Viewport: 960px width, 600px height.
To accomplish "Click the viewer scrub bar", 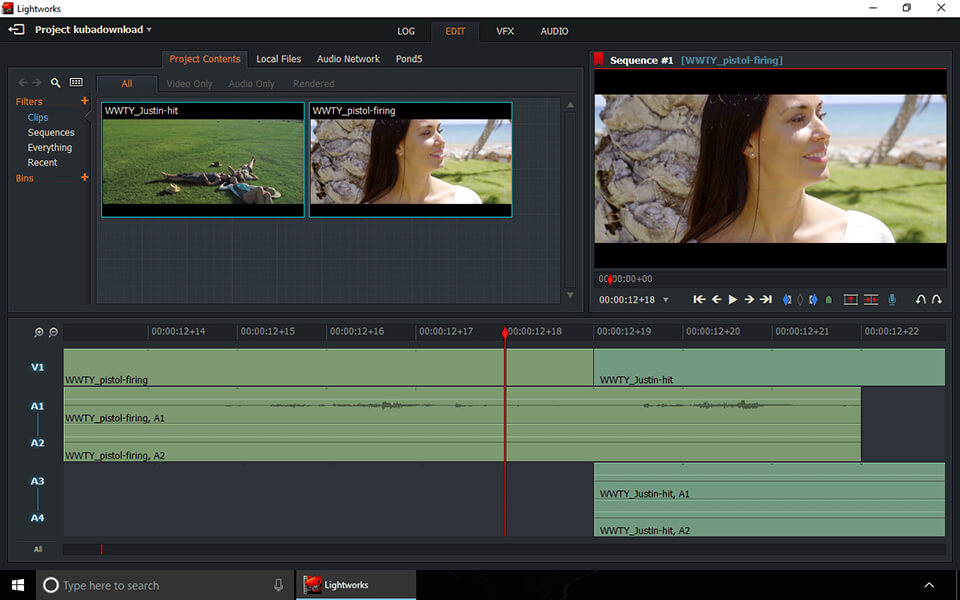I will click(x=770, y=279).
